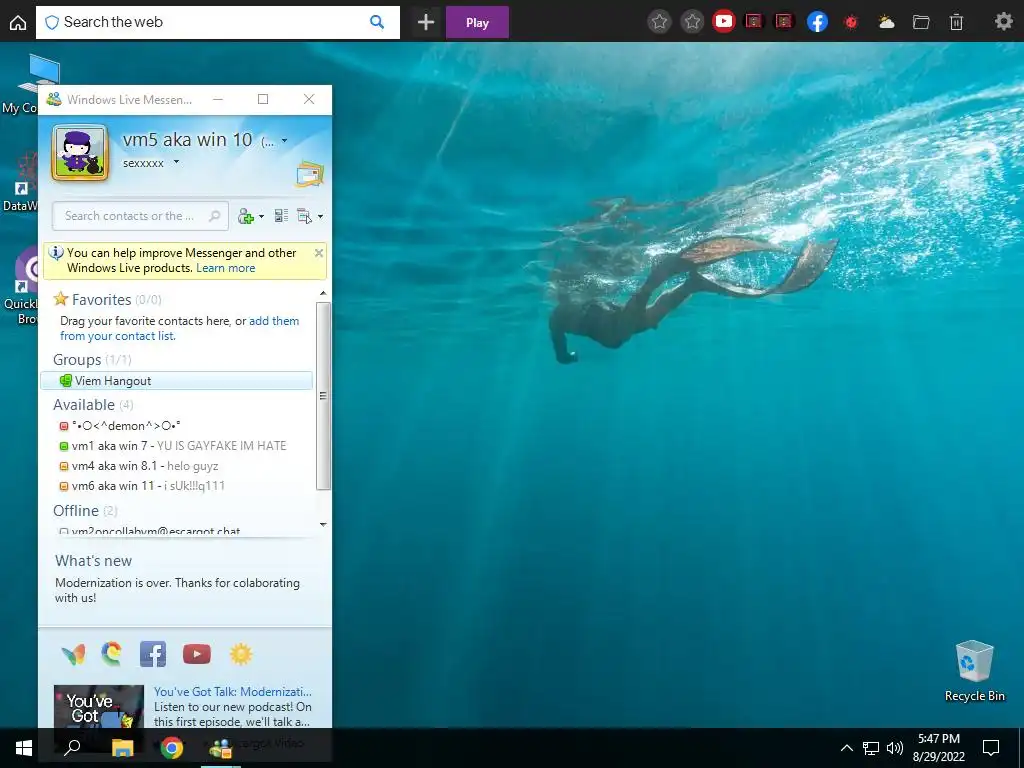
Task: Dismiss the improve Messenger notification
Action: click(319, 253)
